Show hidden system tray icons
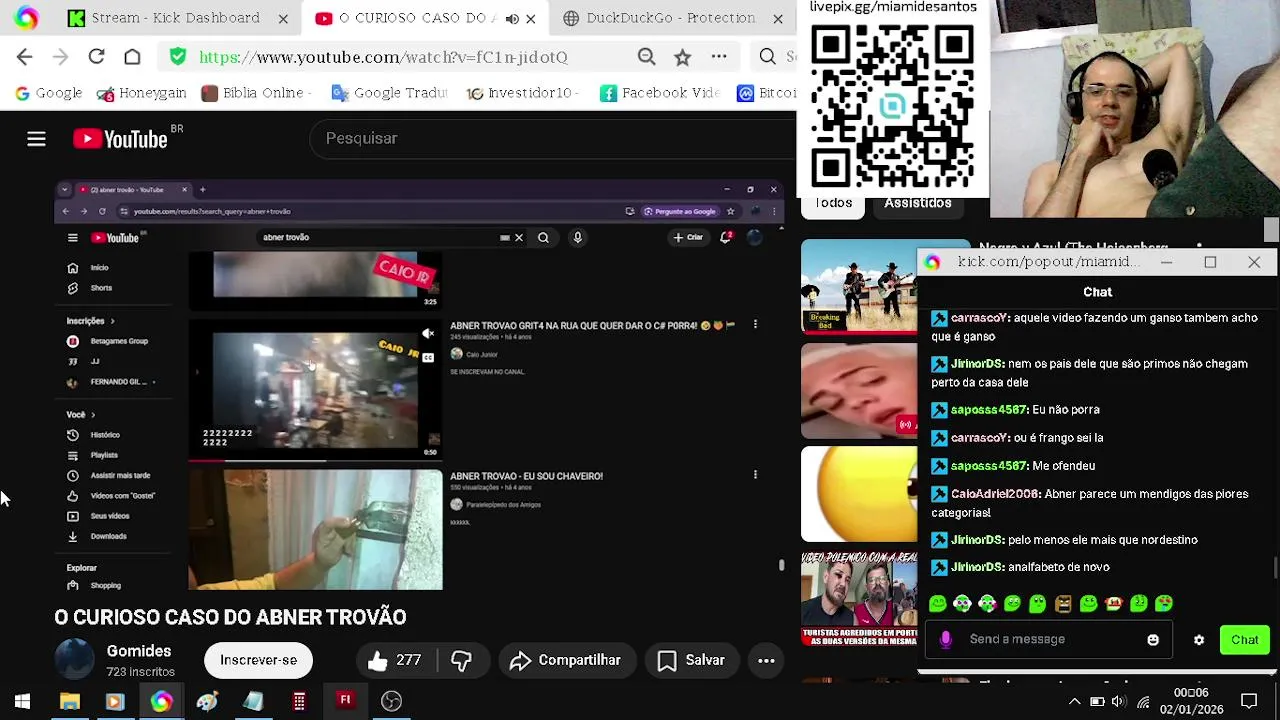 1074,701
